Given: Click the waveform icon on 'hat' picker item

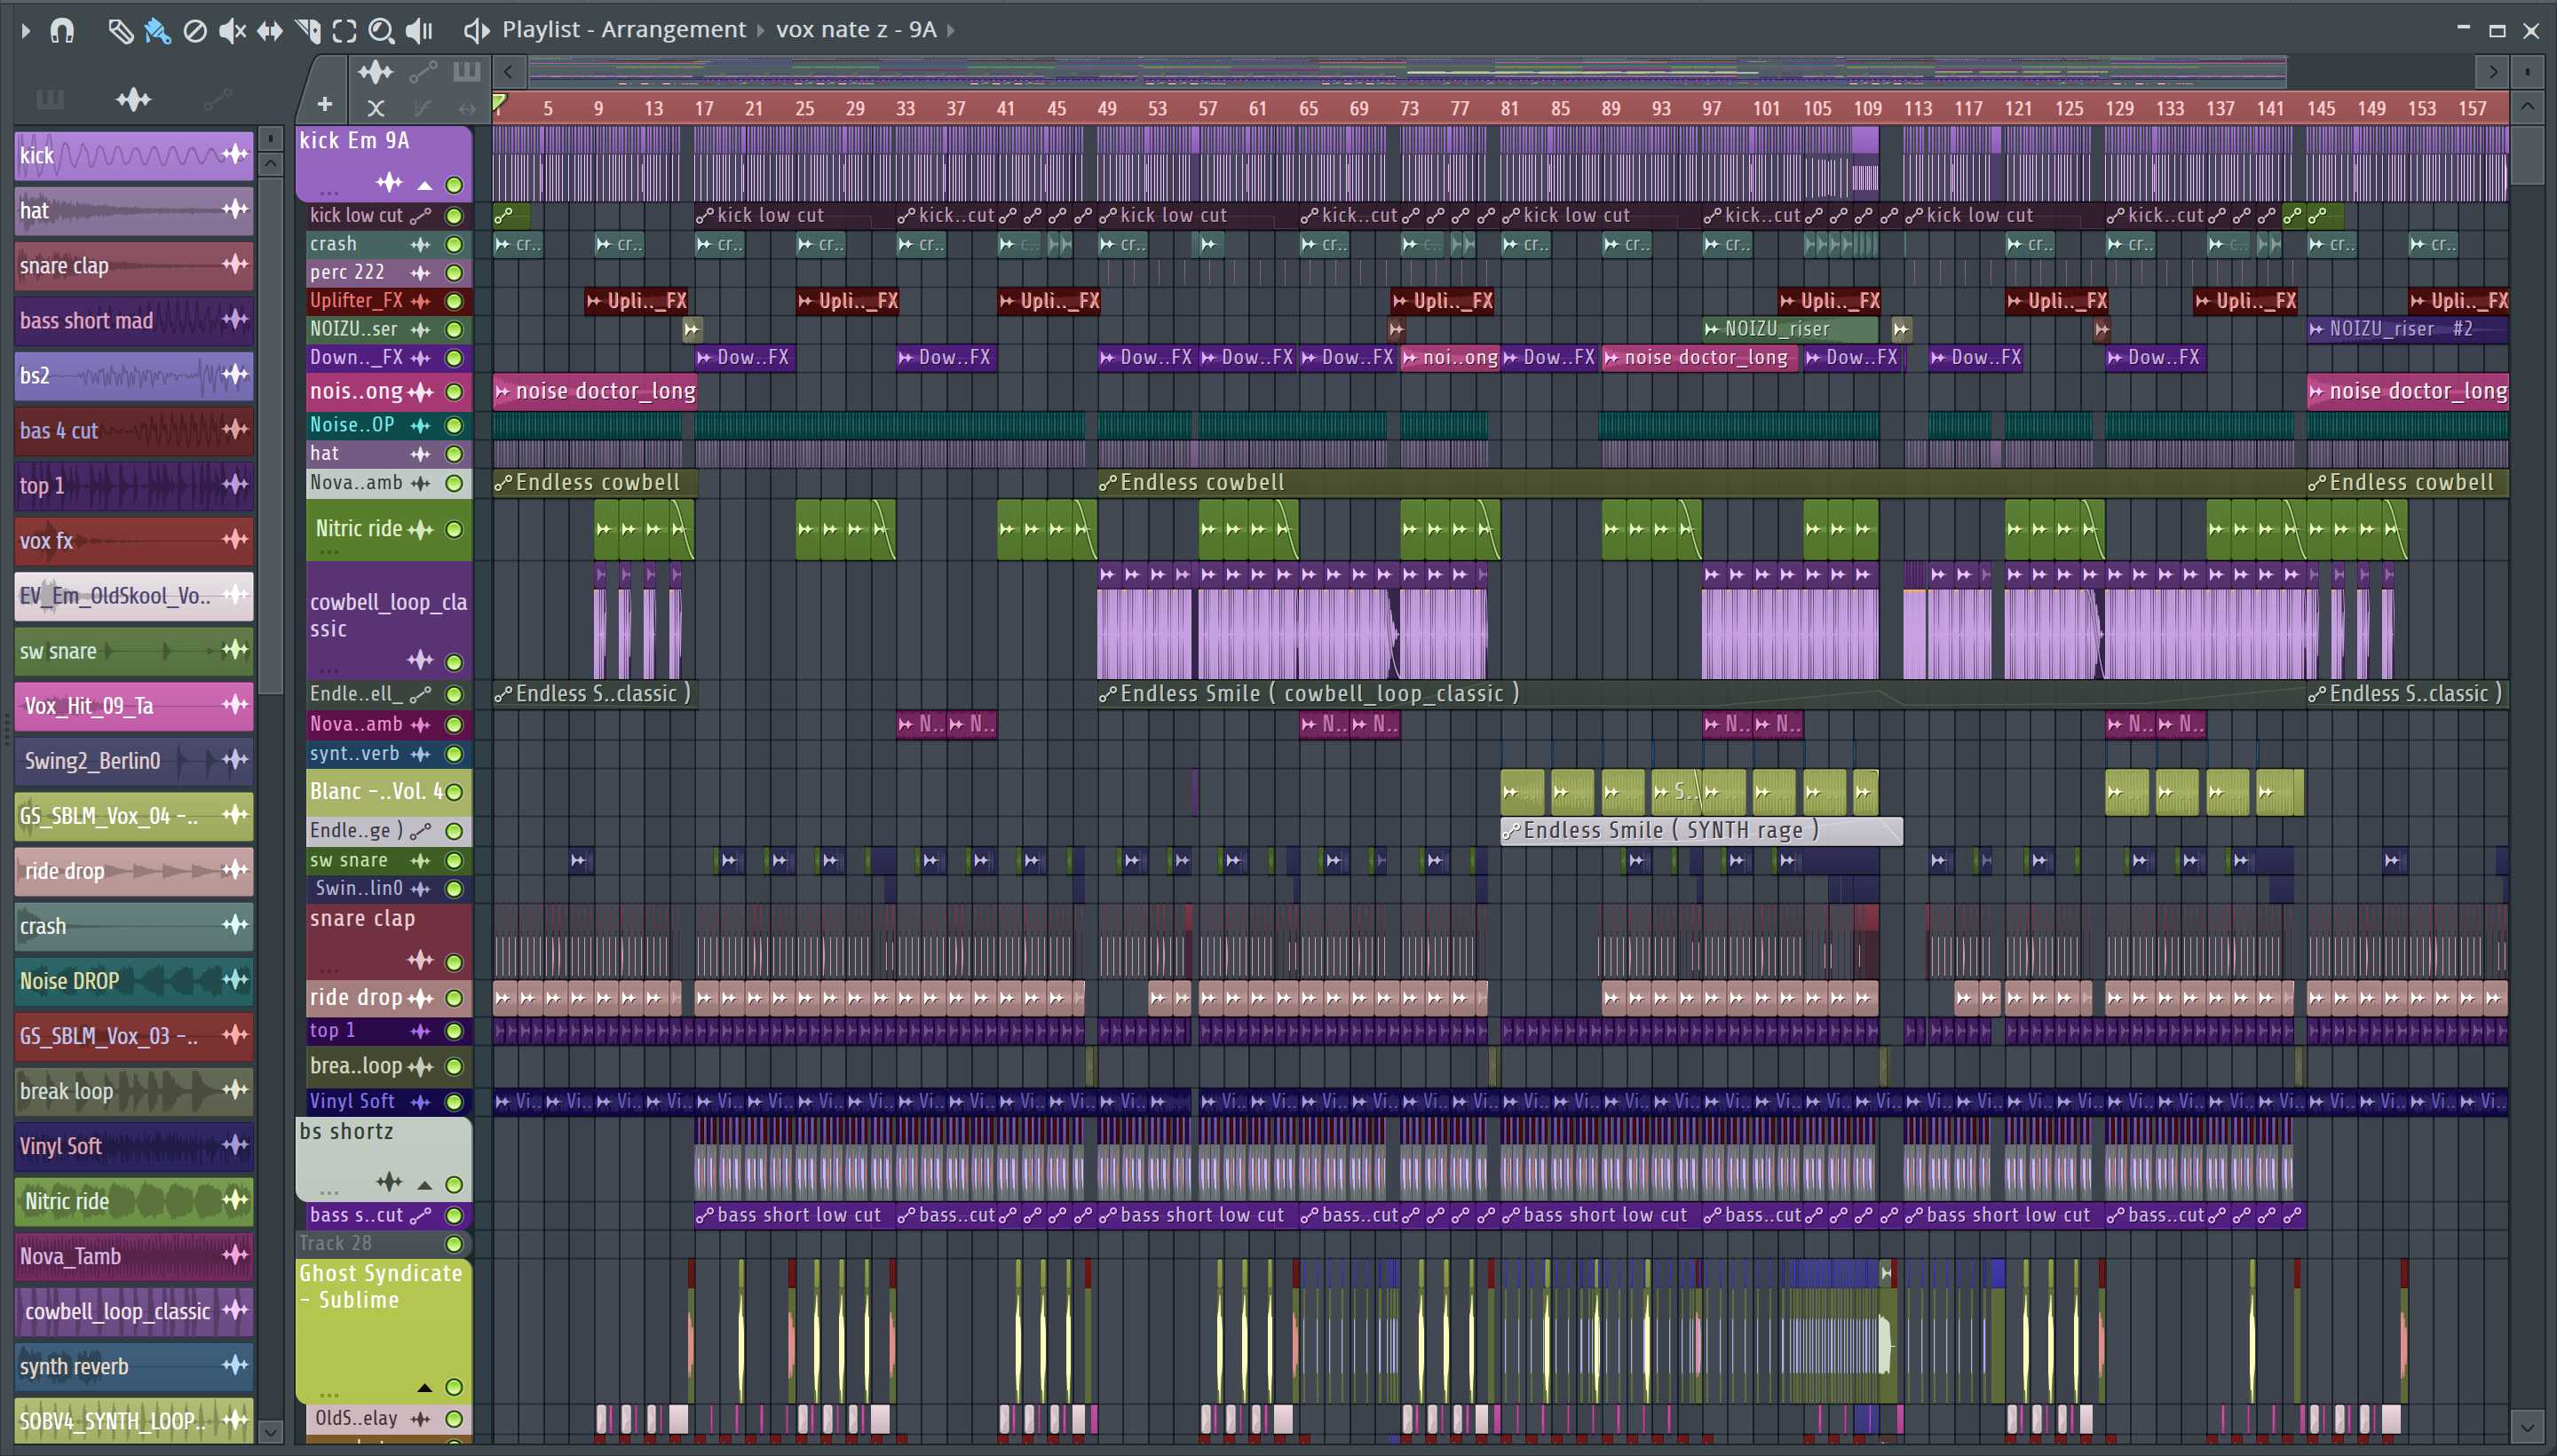Looking at the screenshot, I should click(235, 209).
